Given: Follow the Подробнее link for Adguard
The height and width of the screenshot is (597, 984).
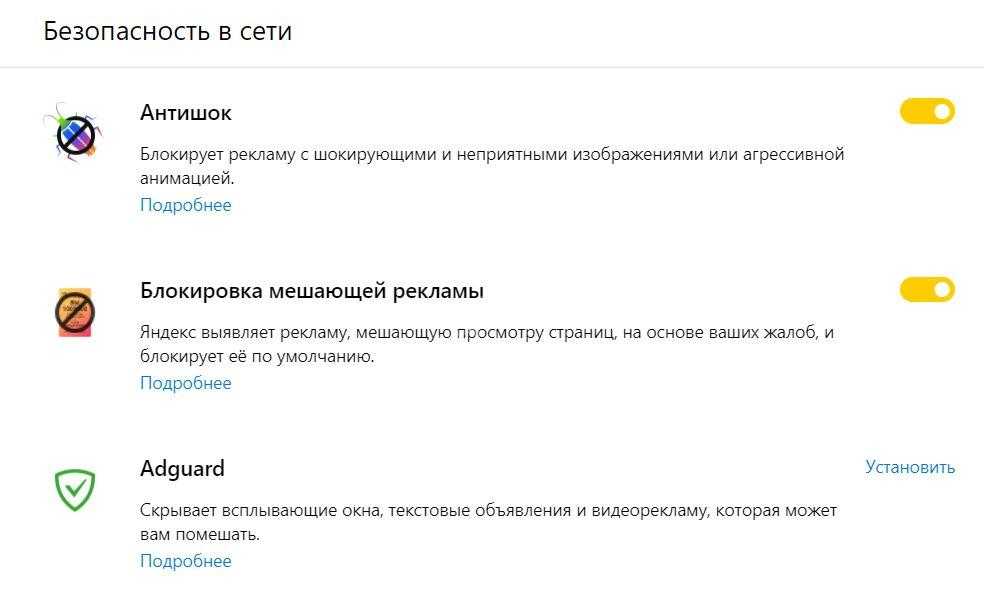Looking at the screenshot, I should [x=185, y=561].
